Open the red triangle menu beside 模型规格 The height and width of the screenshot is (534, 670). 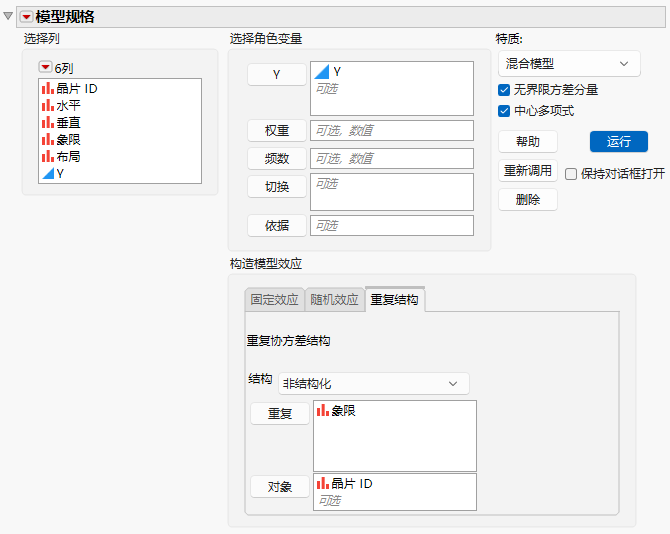pyautogui.click(x=26, y=17)
